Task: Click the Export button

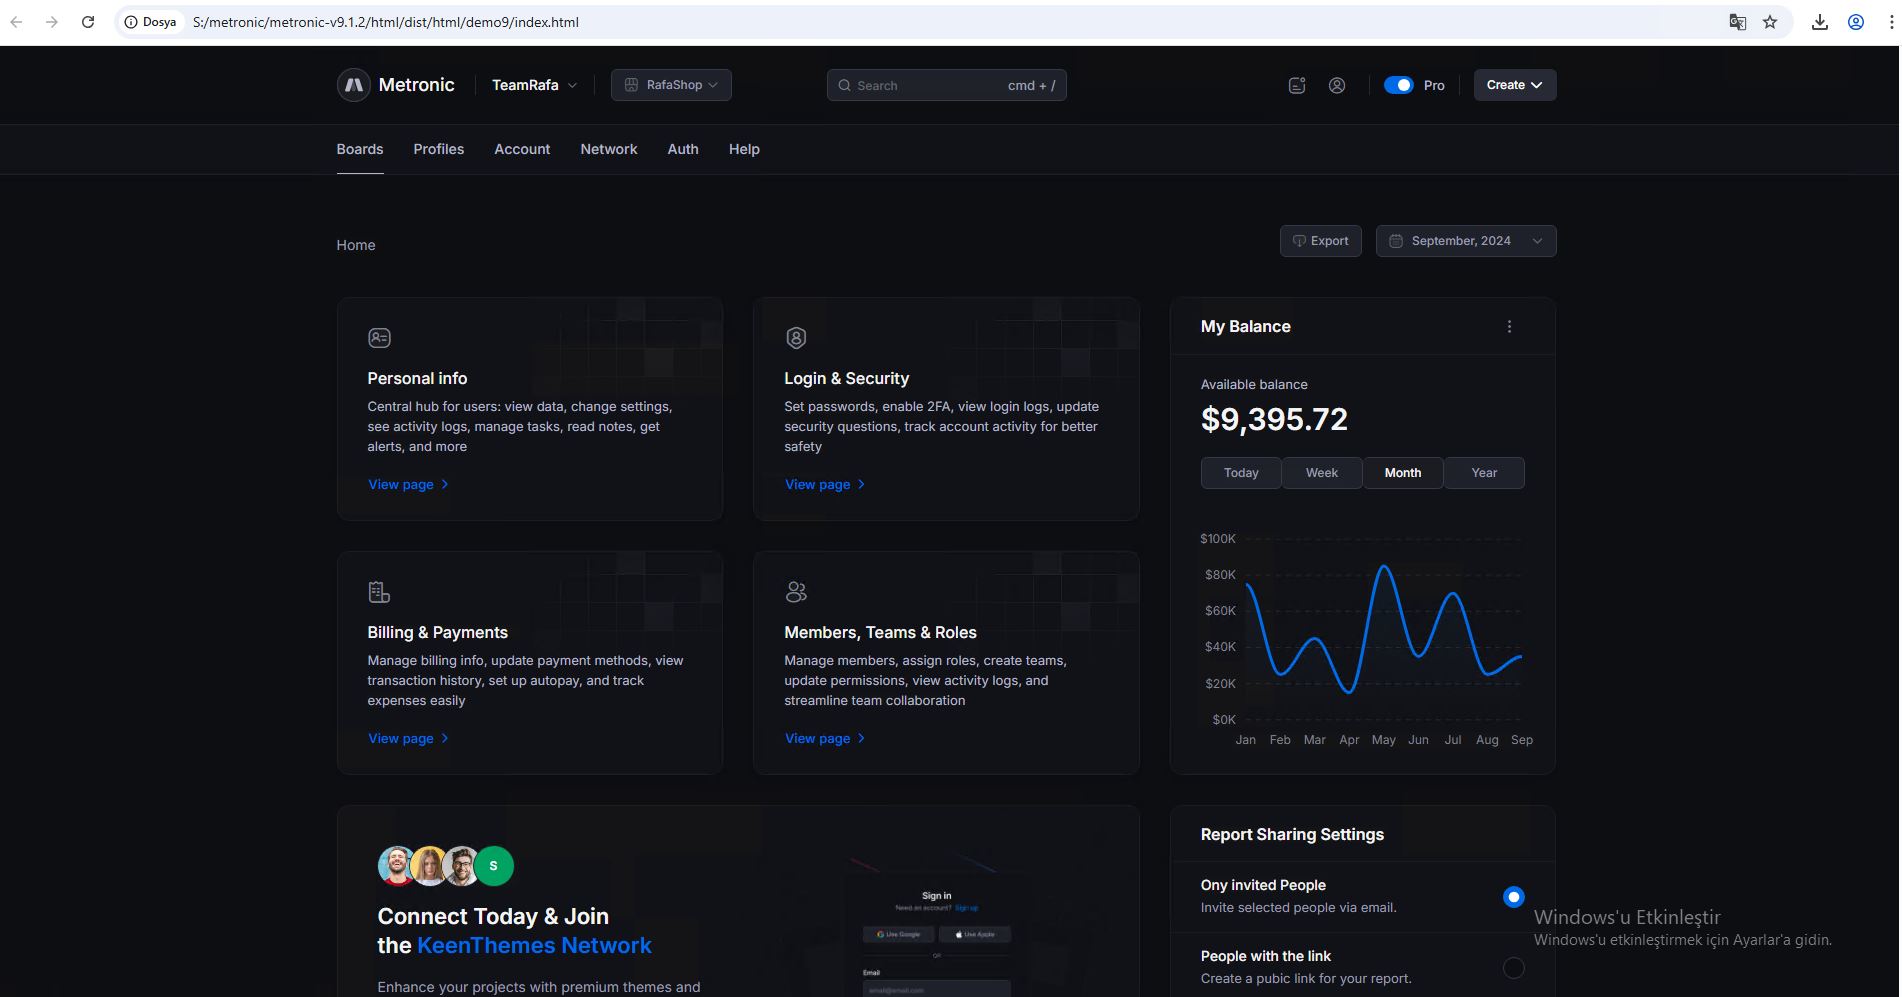Action: coord(1320,241)
